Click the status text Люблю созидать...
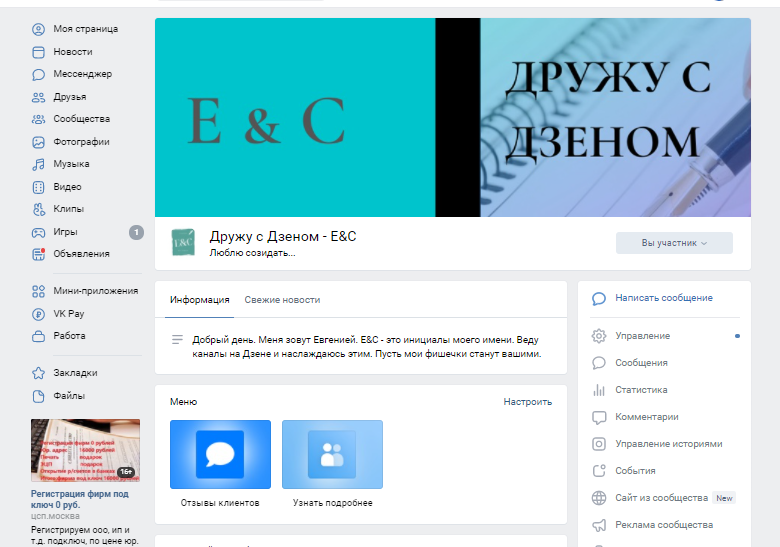Screen dimensions: 780x547 252,253
